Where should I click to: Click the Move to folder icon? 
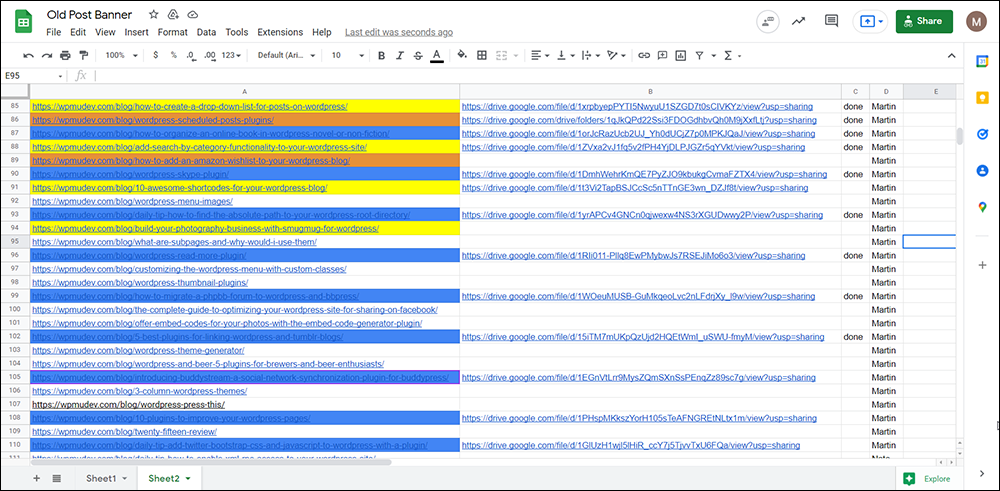[172, 15]
